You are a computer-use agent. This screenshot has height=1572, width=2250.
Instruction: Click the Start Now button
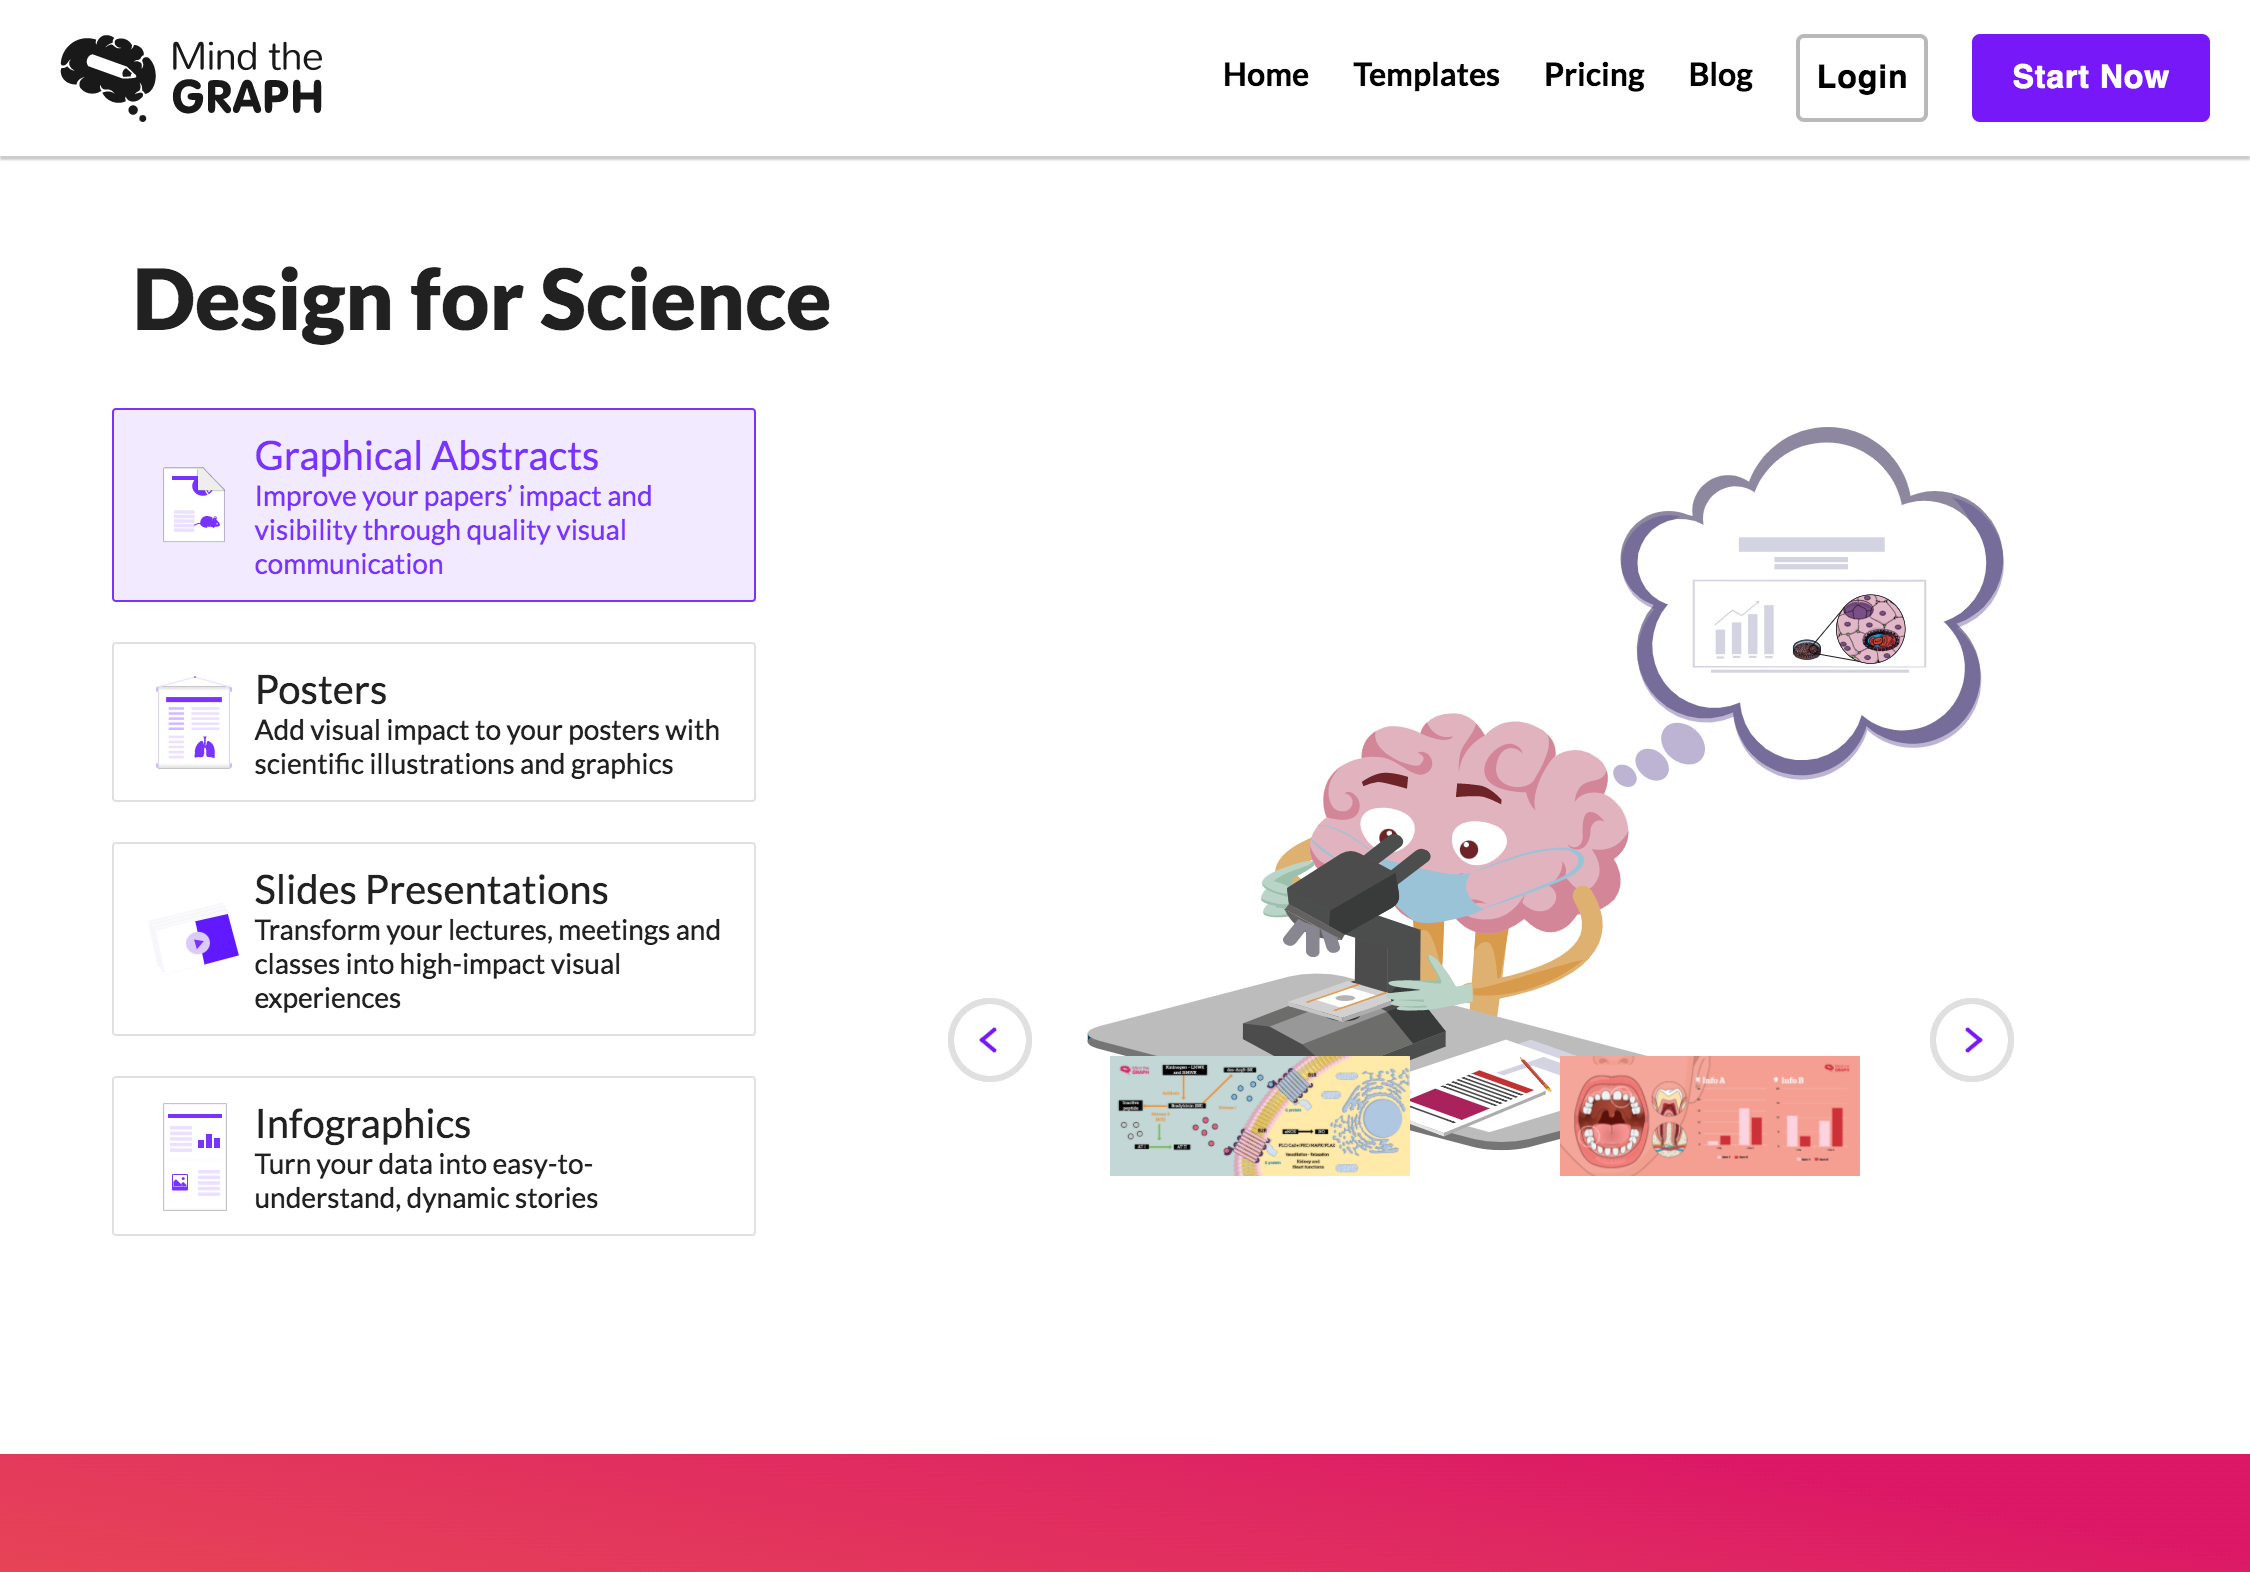point(2090,76)
